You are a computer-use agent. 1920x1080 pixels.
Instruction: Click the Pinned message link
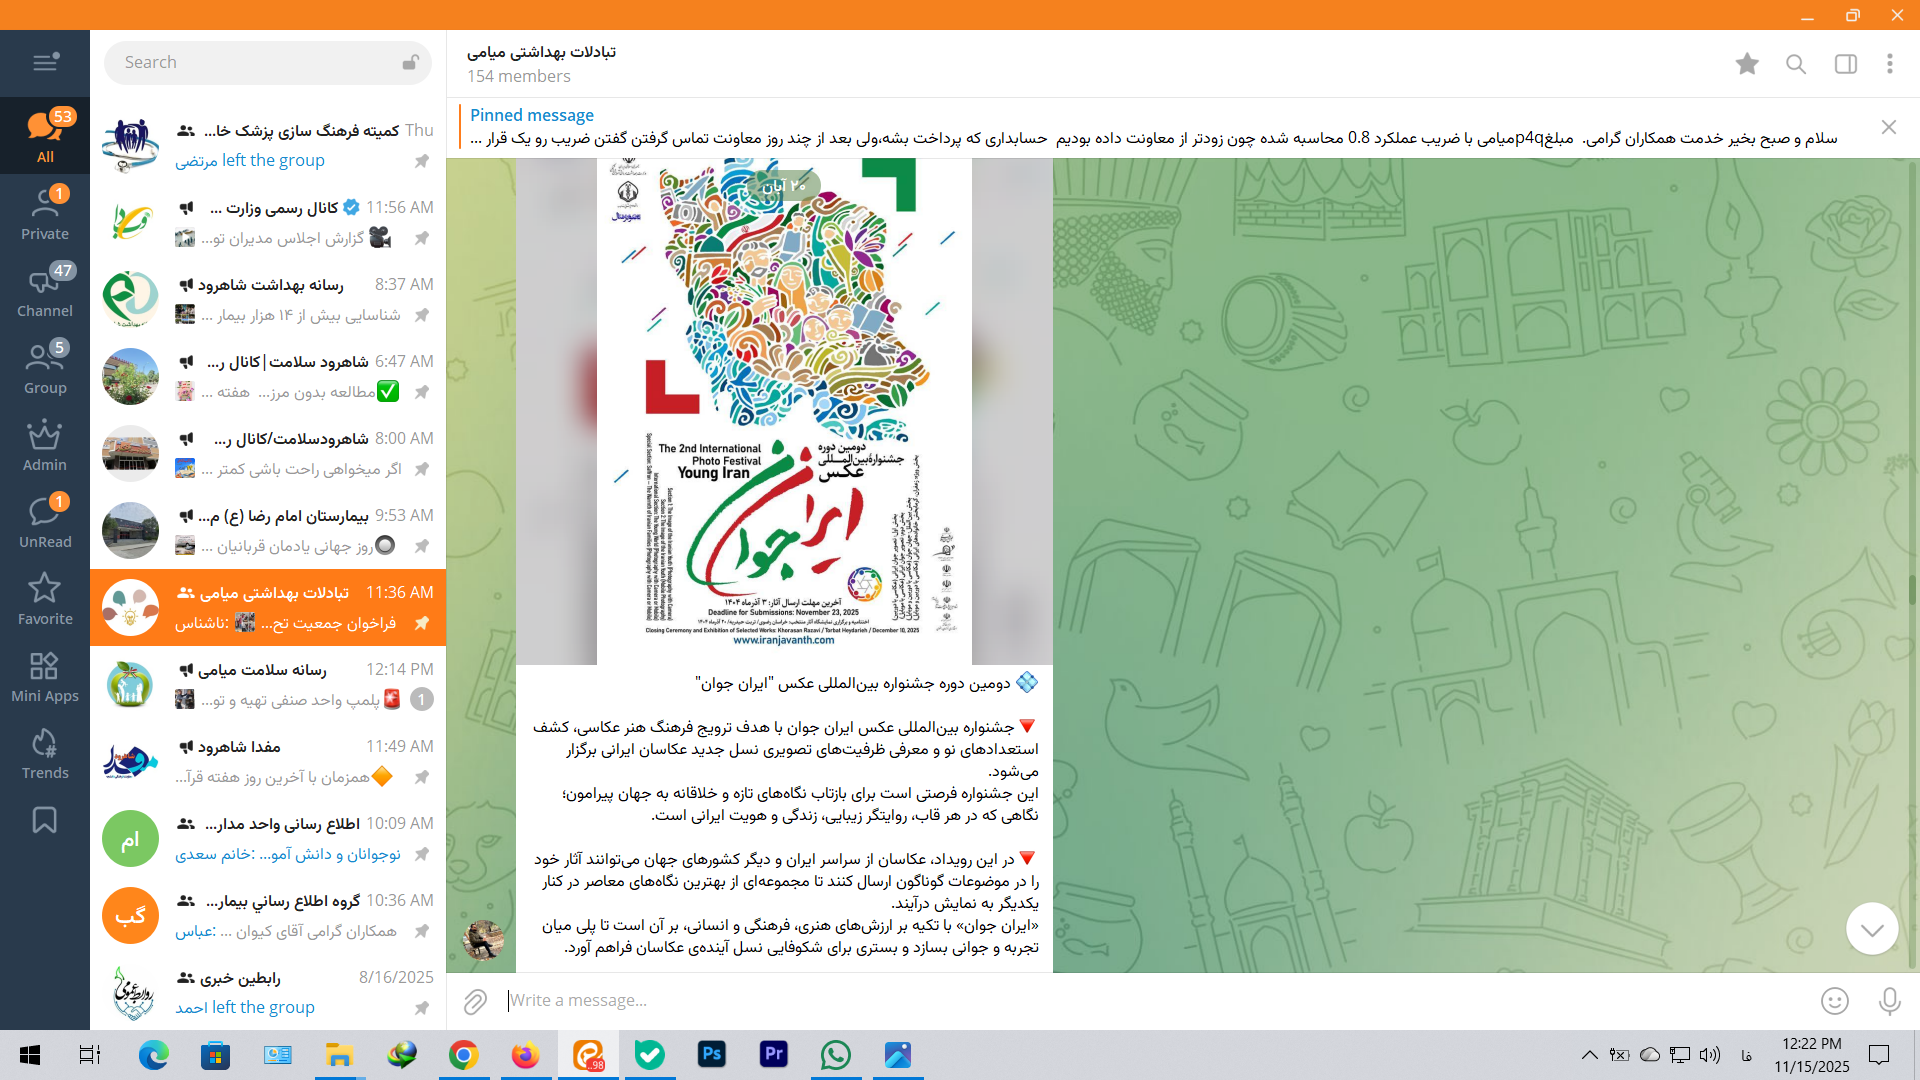(x=531, y=115)
